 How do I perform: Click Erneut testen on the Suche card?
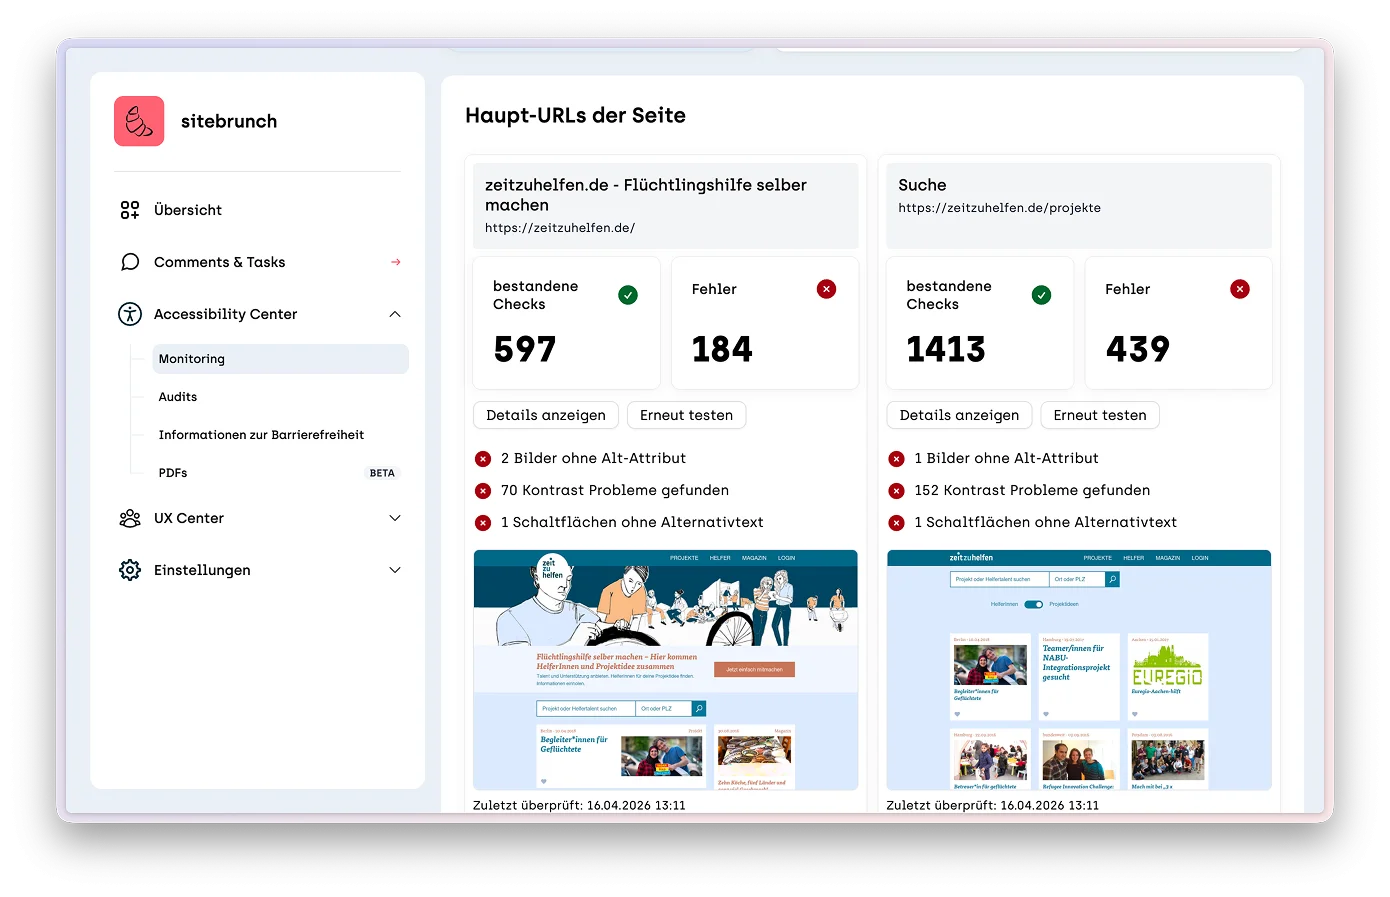1100,415
